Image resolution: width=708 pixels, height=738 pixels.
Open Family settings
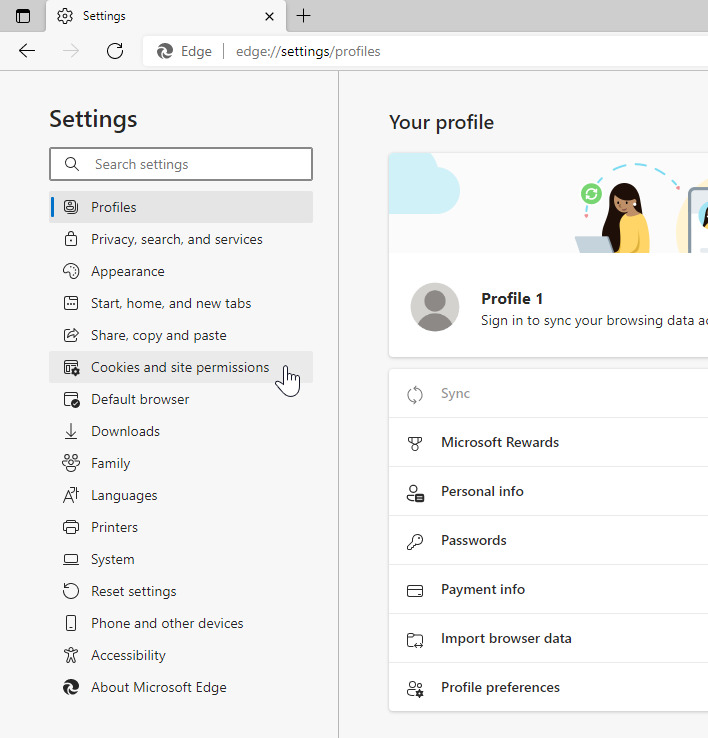pos(181,463)
